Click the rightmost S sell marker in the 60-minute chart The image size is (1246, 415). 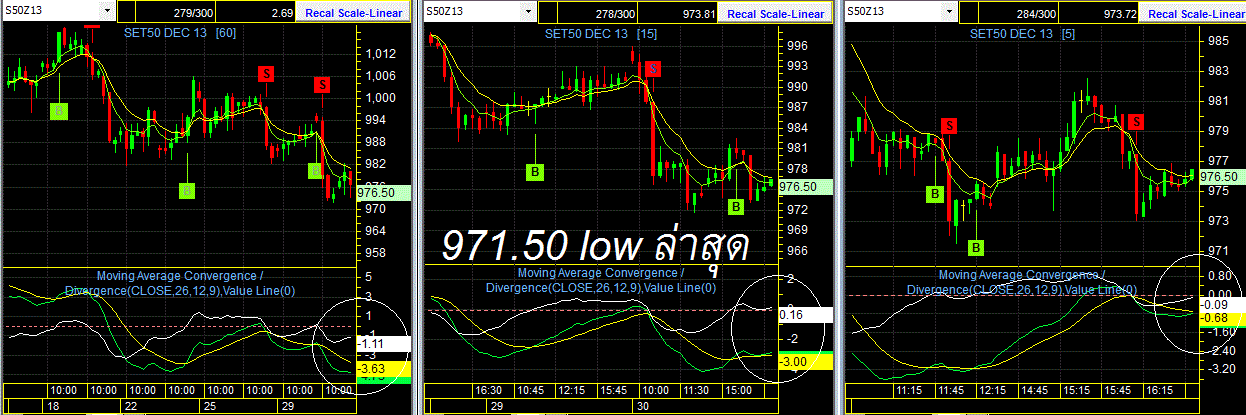click(x=322, y=85)
